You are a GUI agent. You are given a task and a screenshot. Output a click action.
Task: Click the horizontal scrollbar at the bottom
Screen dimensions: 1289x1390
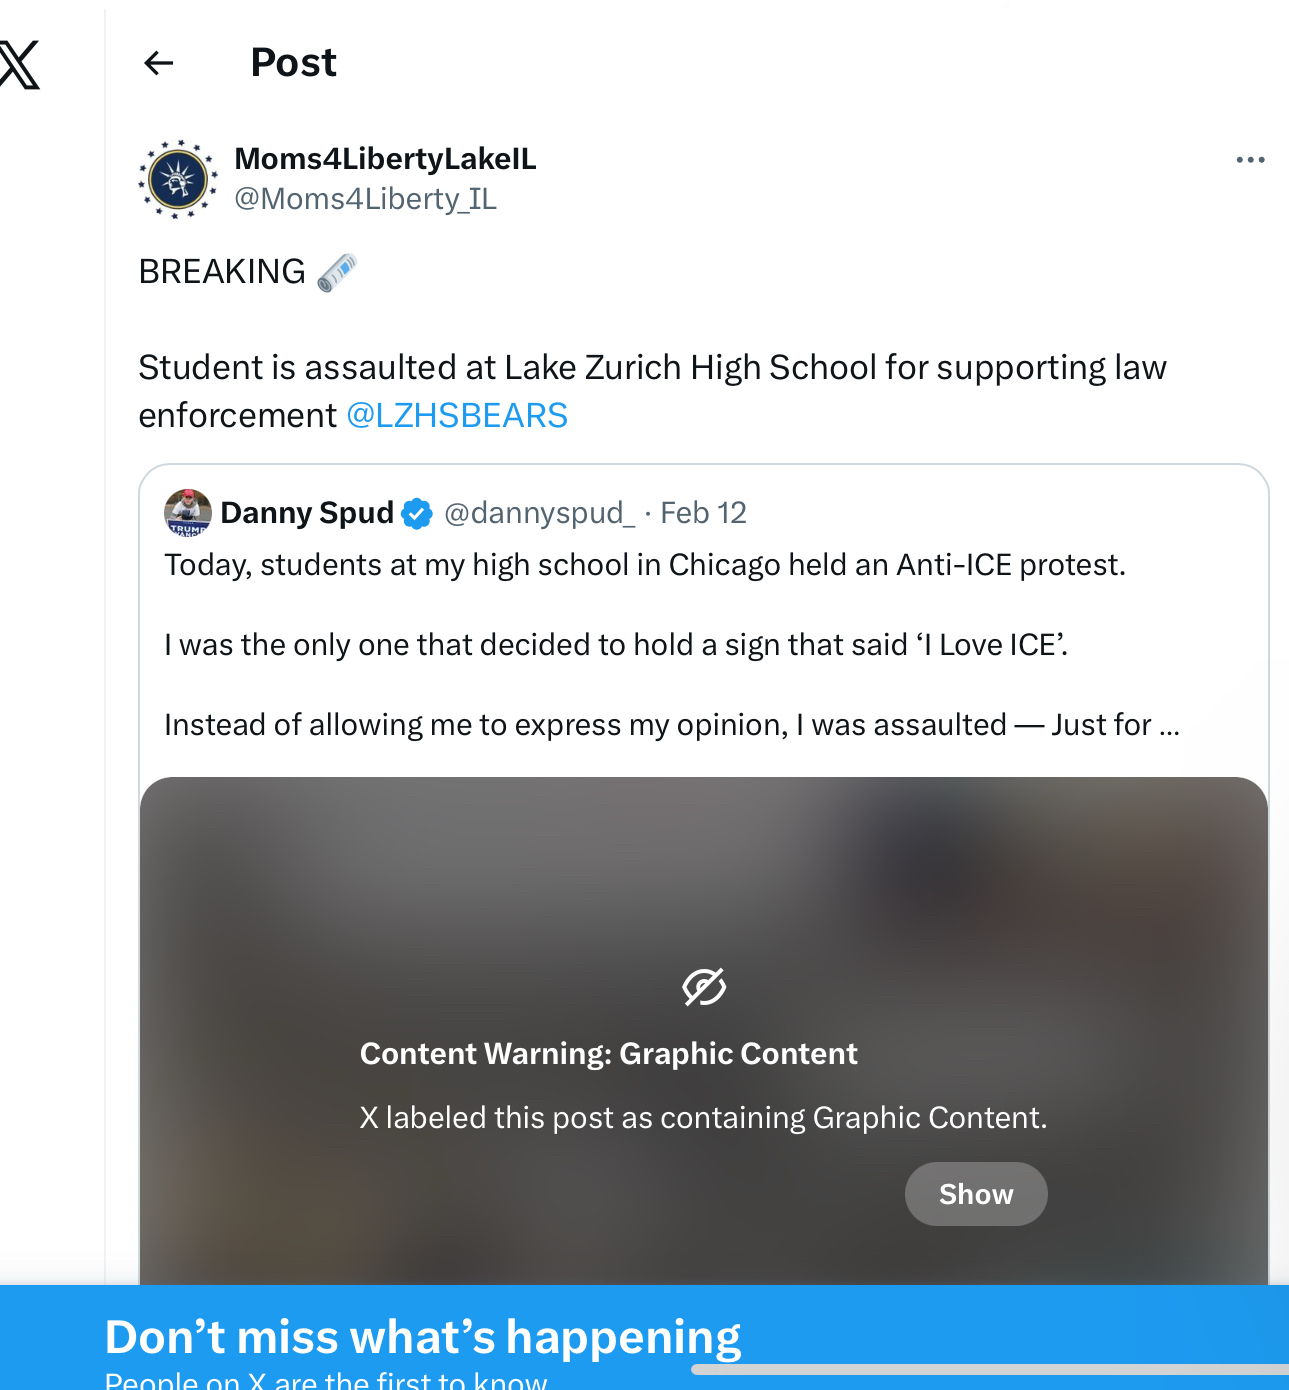tap(990, 1369)
